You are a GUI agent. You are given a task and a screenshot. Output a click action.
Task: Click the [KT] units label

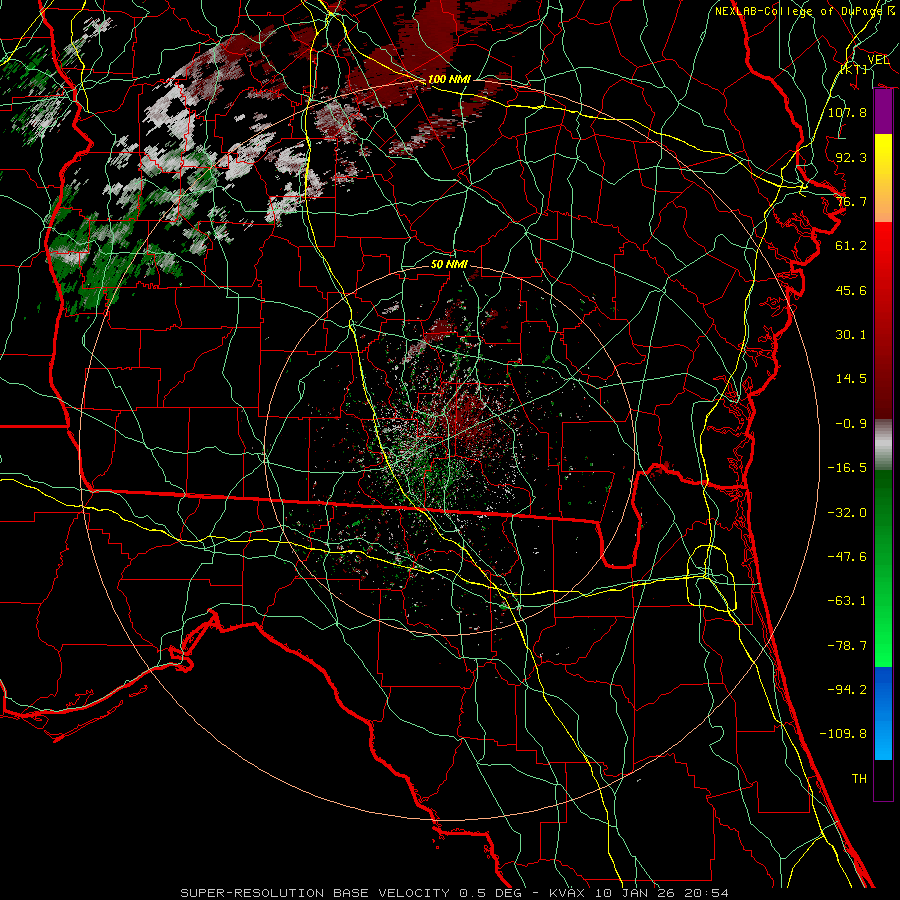(854, 69)
